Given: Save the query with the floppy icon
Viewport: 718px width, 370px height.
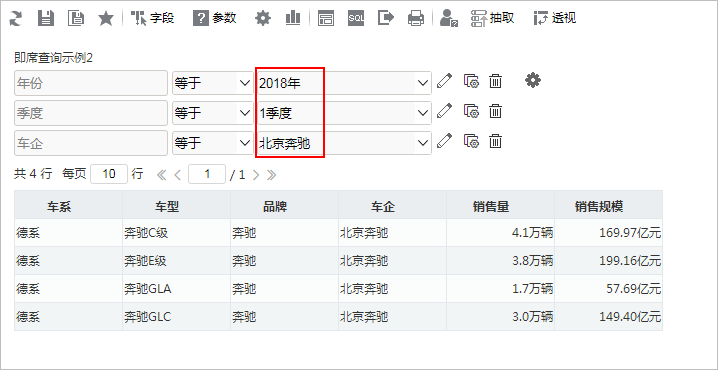Looking at the screenshot, I should (45, 18).
